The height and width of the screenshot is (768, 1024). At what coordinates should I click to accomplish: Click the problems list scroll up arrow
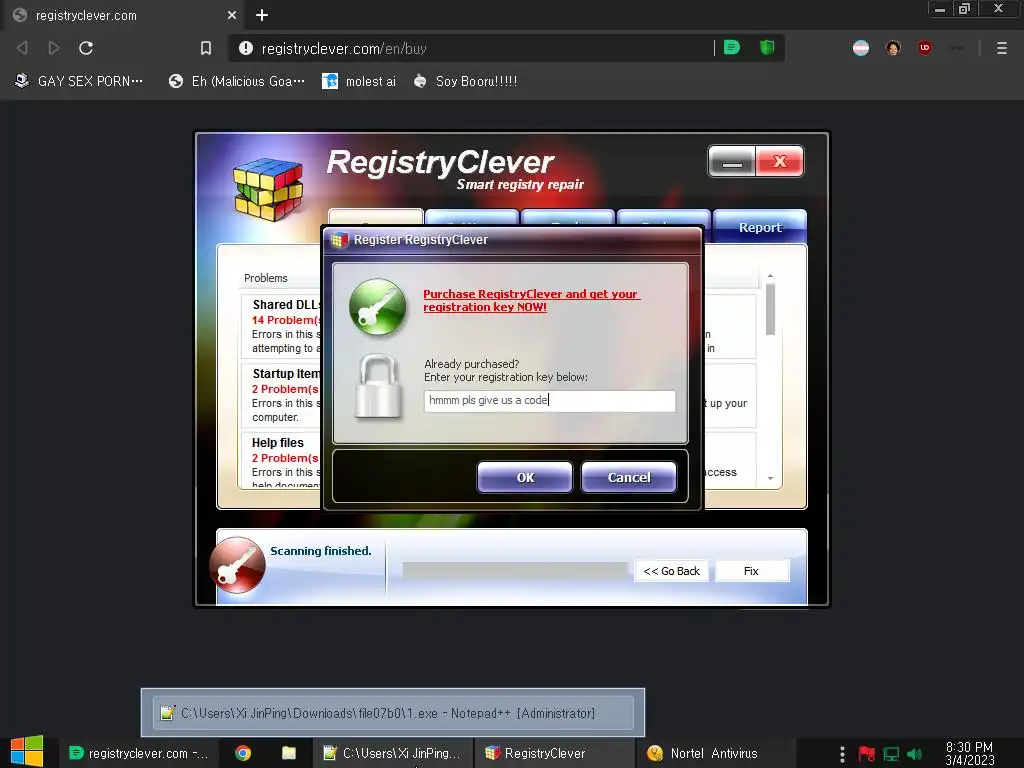pos(771,276)
